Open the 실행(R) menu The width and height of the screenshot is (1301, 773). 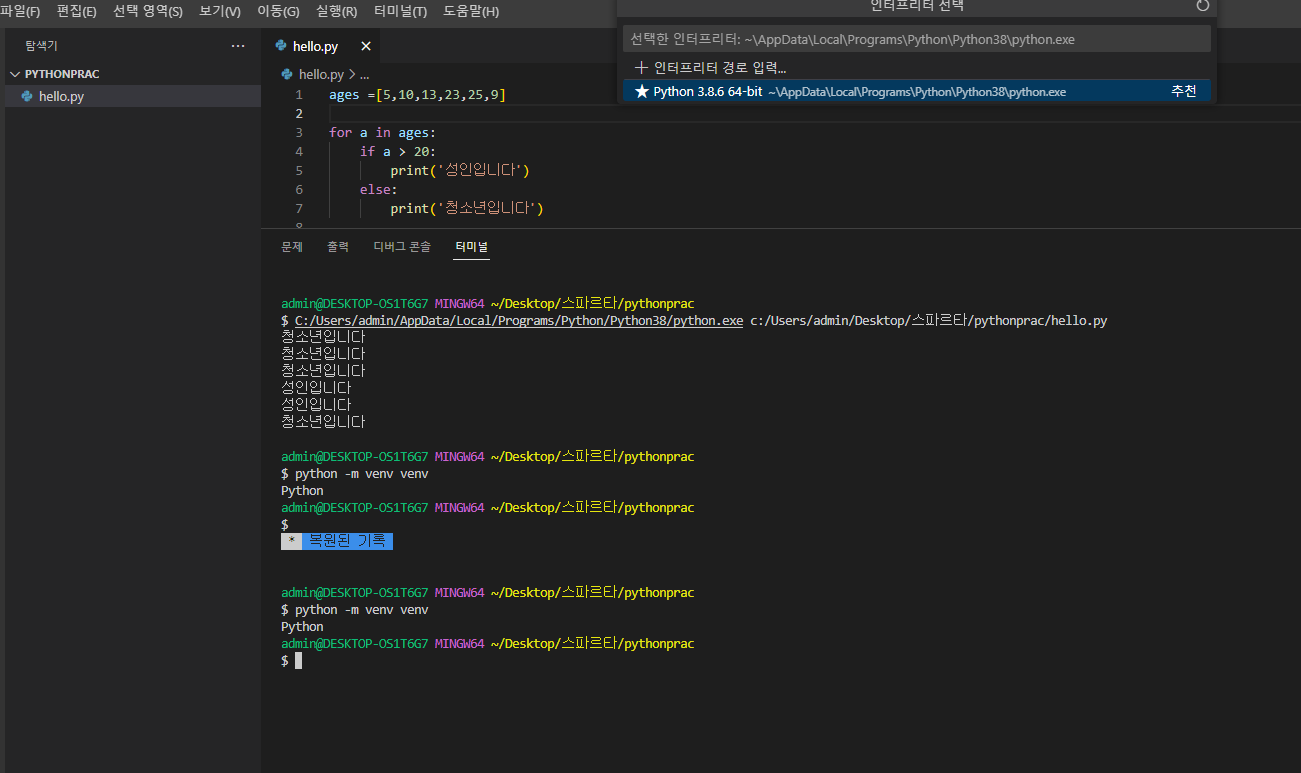[x=336, y=12]
